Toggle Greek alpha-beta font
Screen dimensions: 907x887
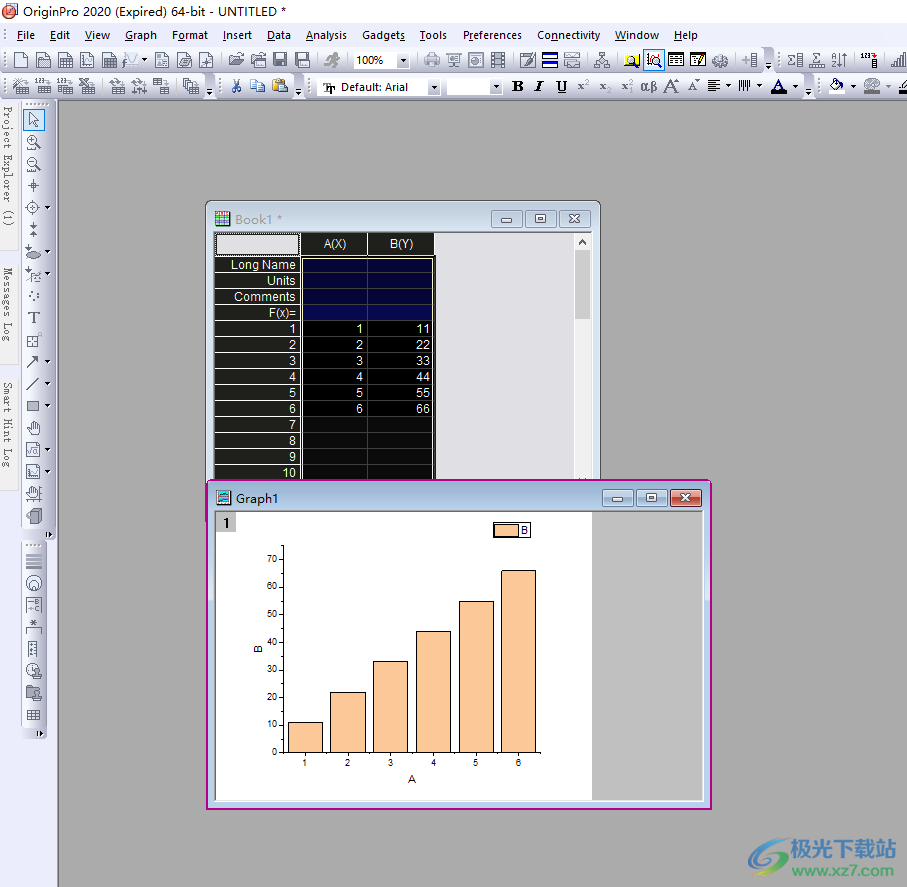[648, 87]
